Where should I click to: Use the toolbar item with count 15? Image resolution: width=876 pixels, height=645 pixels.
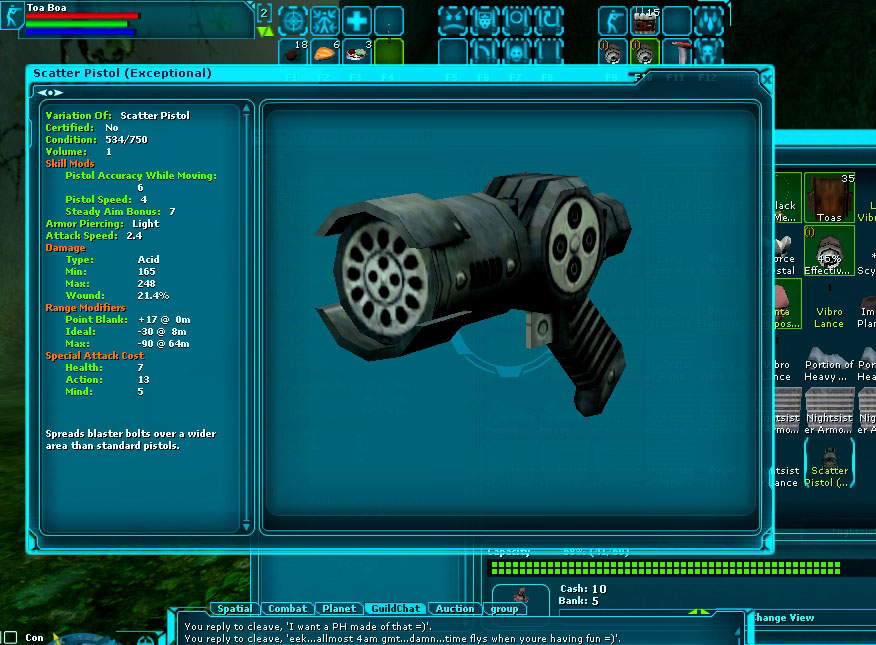pyautogui.click(x=645, y=20)
